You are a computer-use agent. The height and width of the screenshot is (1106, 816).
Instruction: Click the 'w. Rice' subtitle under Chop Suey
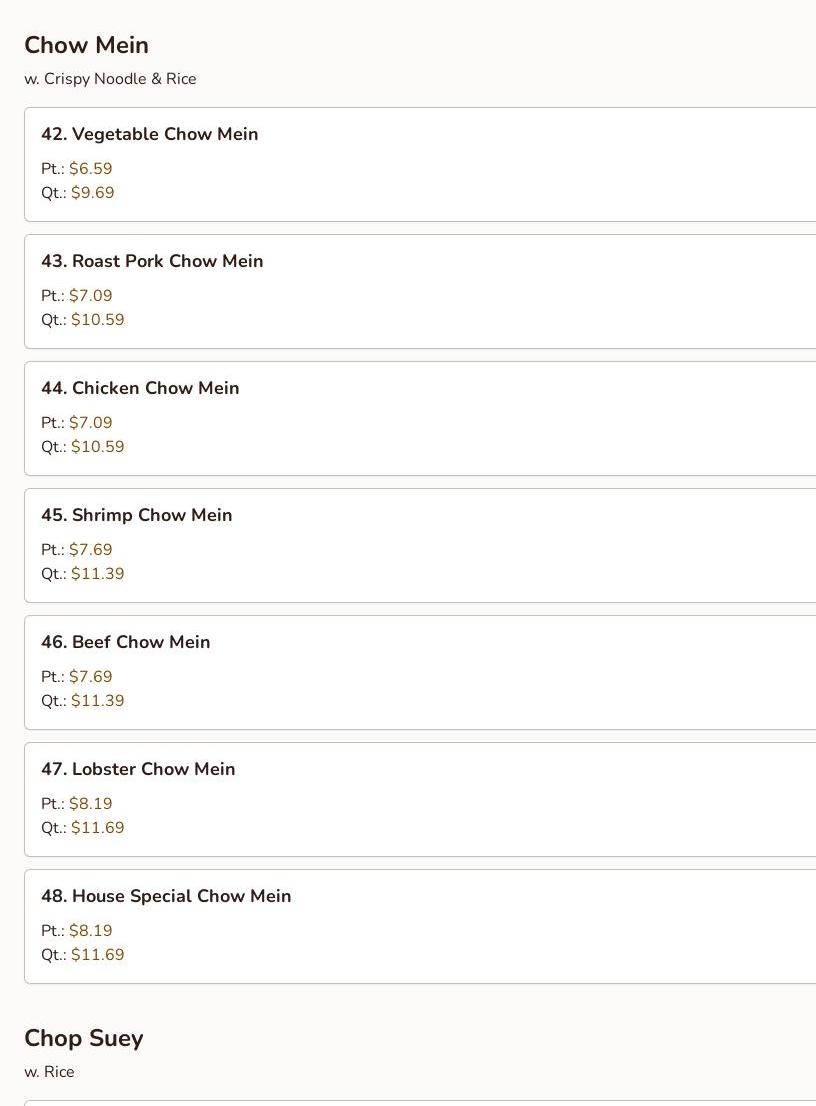point(49,1071)
